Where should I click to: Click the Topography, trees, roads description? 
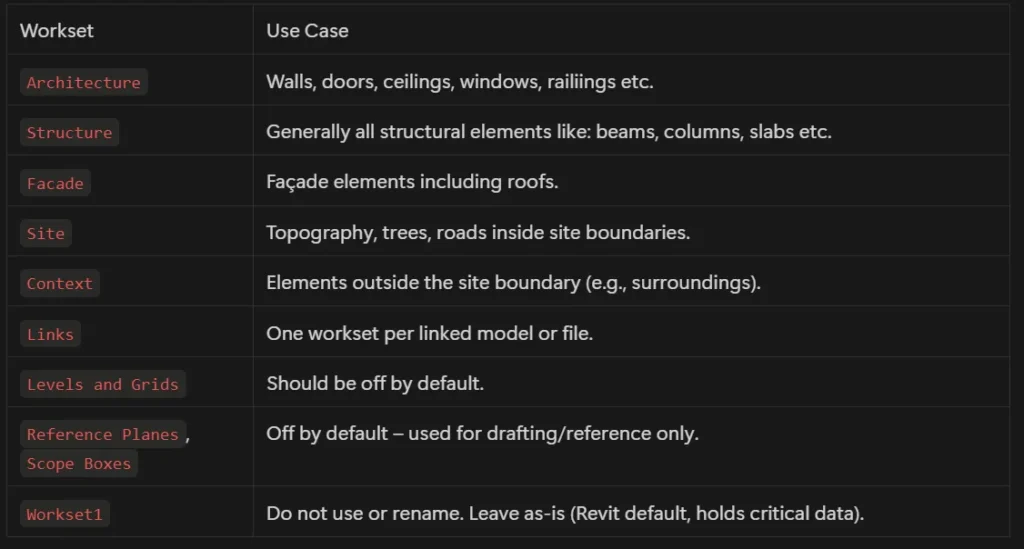coord(478,232)
